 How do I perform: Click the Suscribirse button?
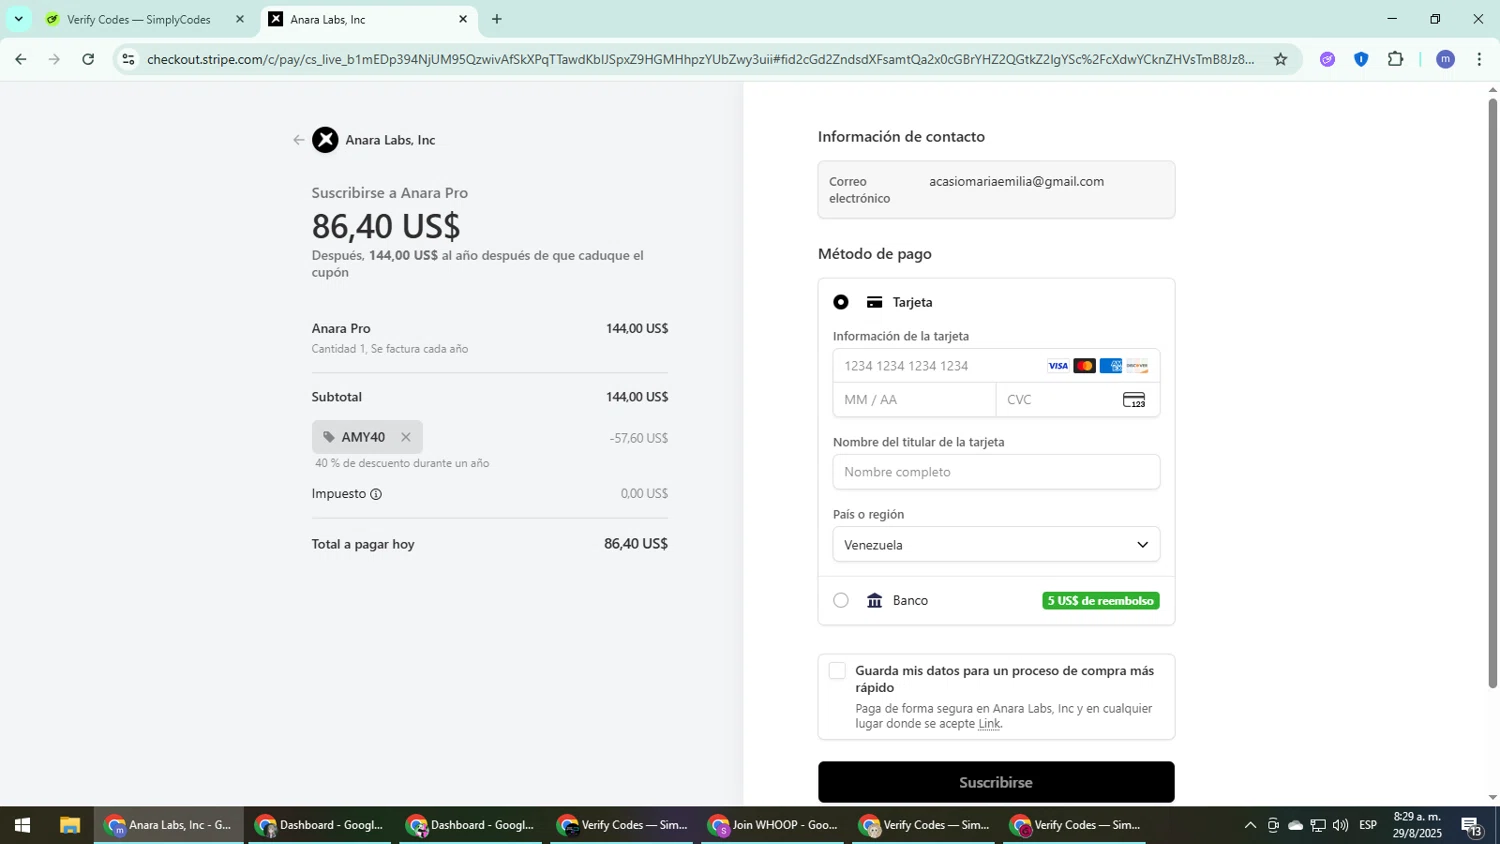(996, 782)
